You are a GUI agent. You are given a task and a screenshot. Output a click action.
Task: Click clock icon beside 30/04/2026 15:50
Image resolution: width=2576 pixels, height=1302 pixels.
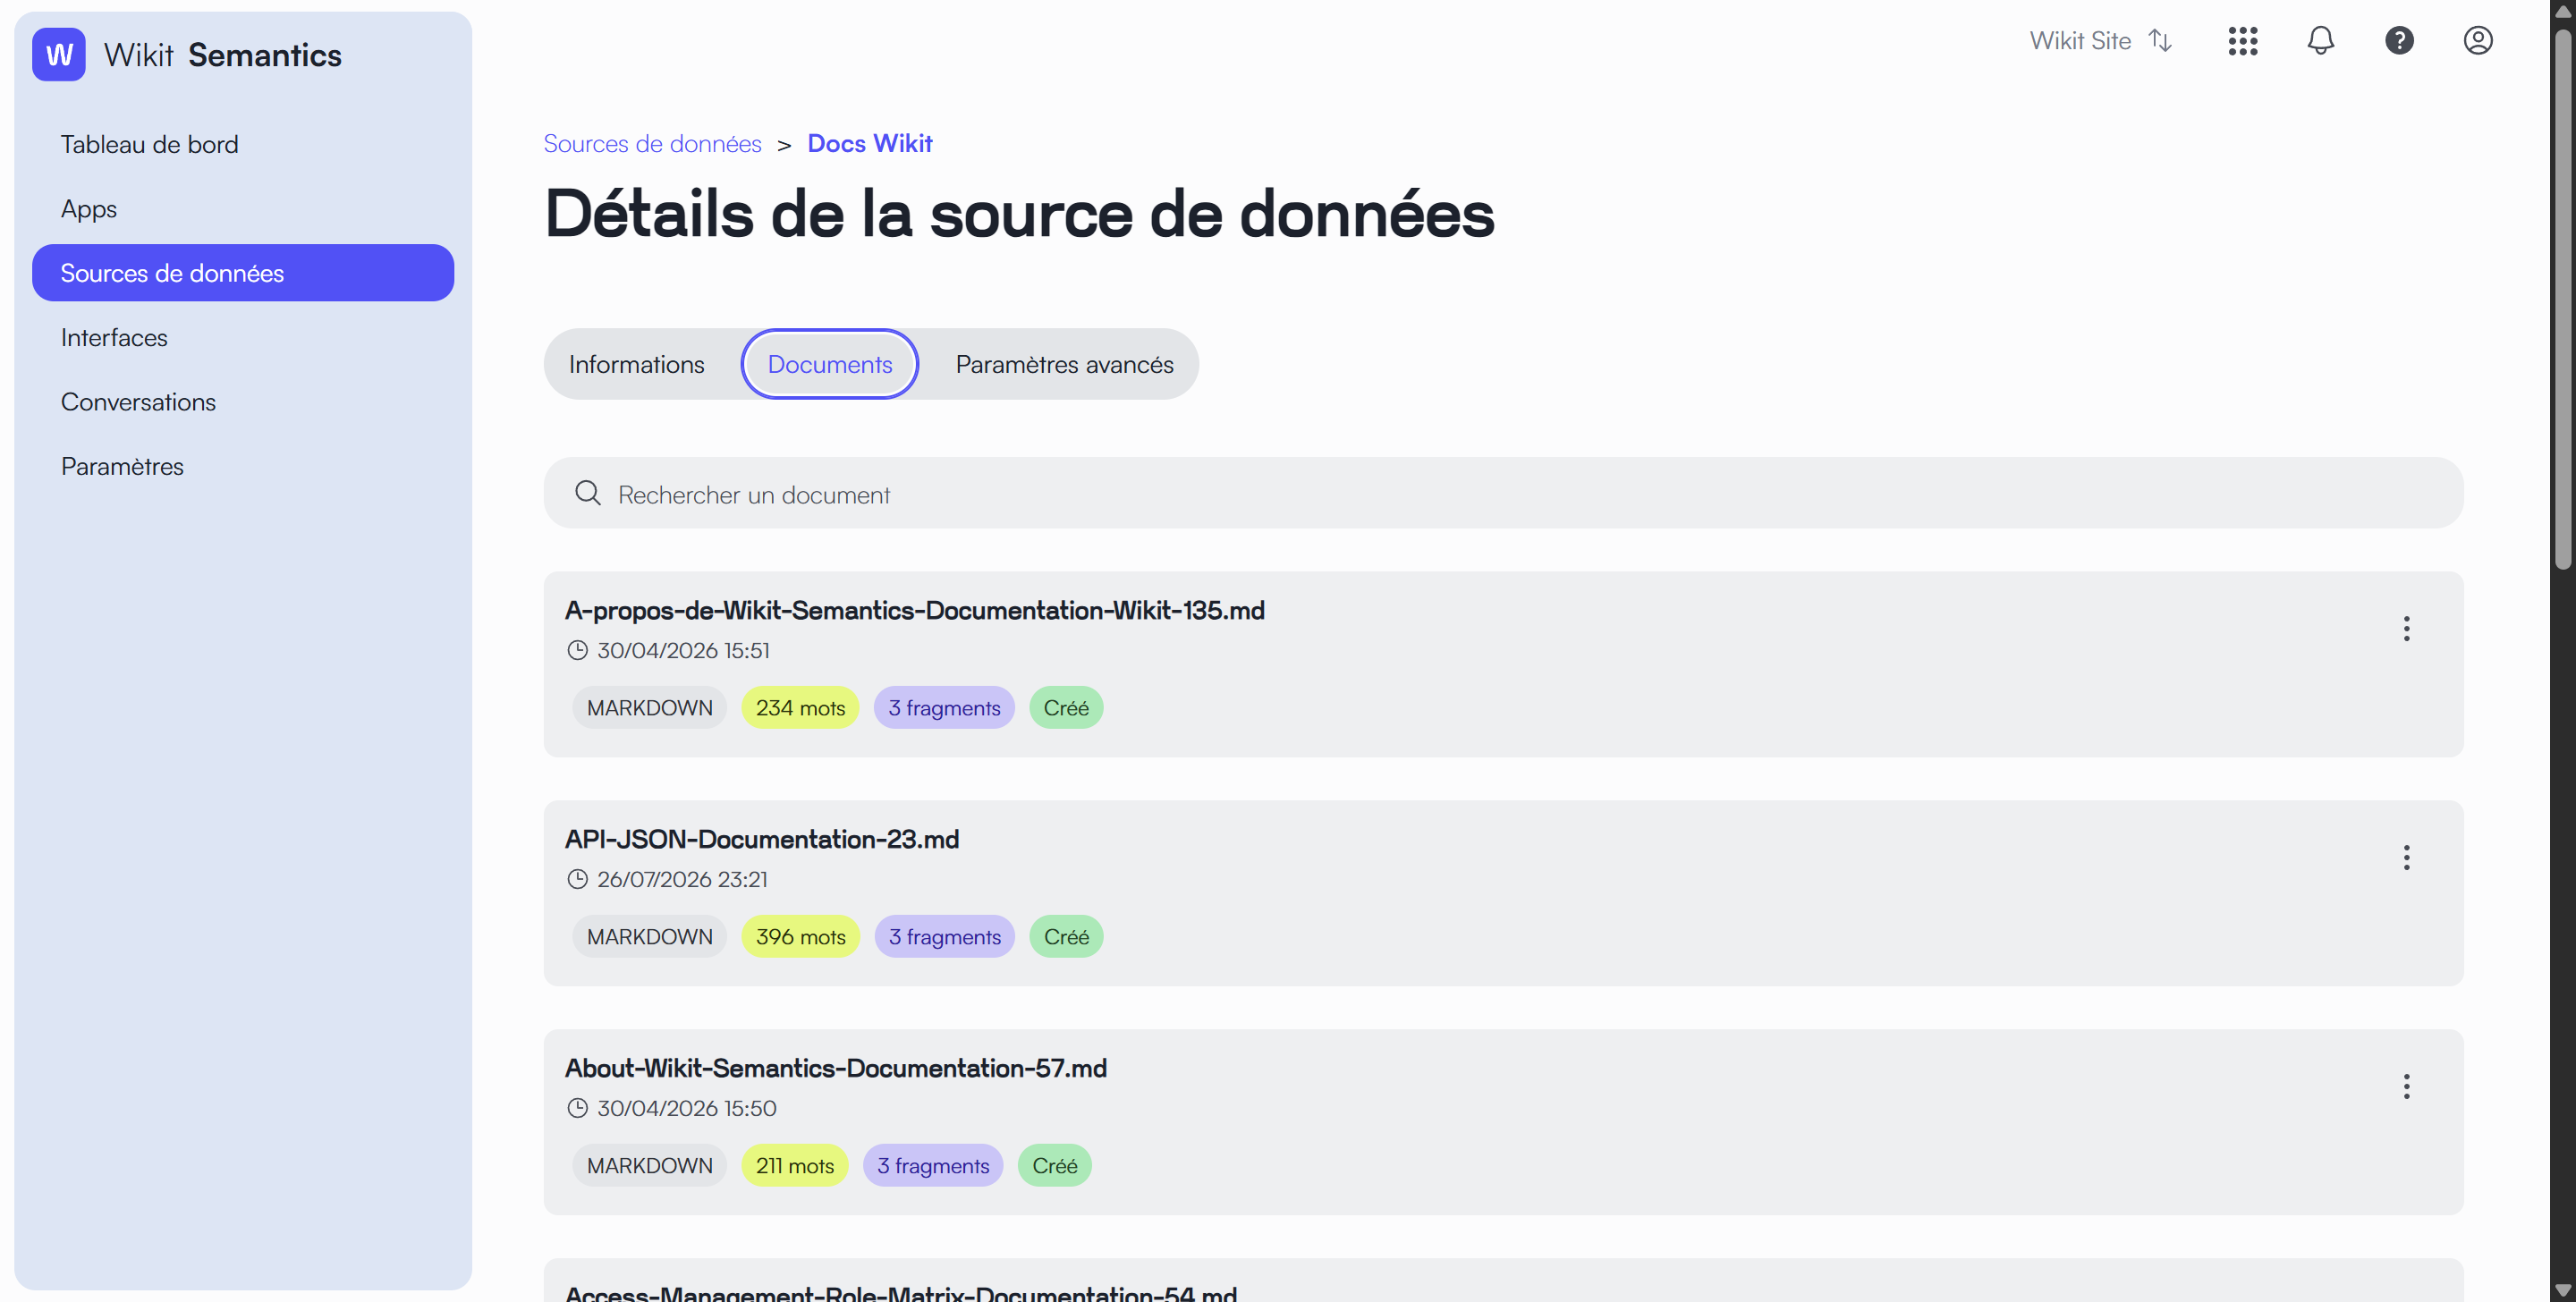tap(577, 1109)
